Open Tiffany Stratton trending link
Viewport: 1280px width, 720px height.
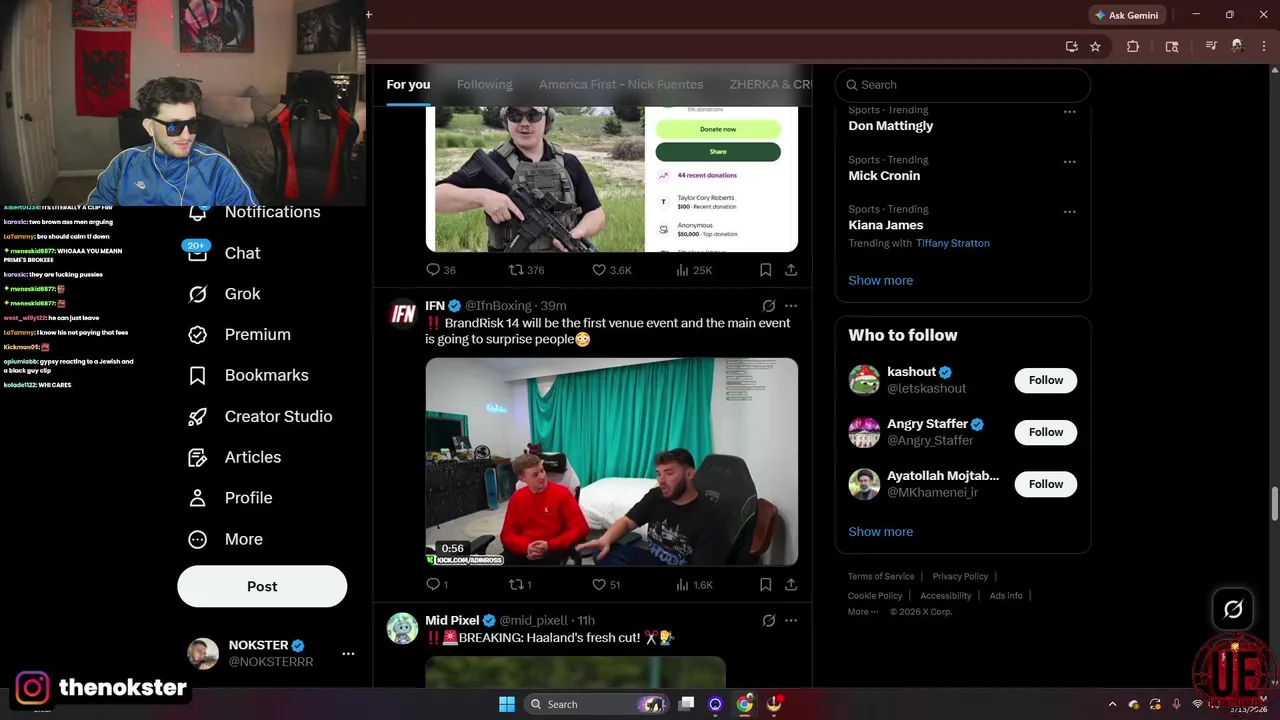click(952, 243)
